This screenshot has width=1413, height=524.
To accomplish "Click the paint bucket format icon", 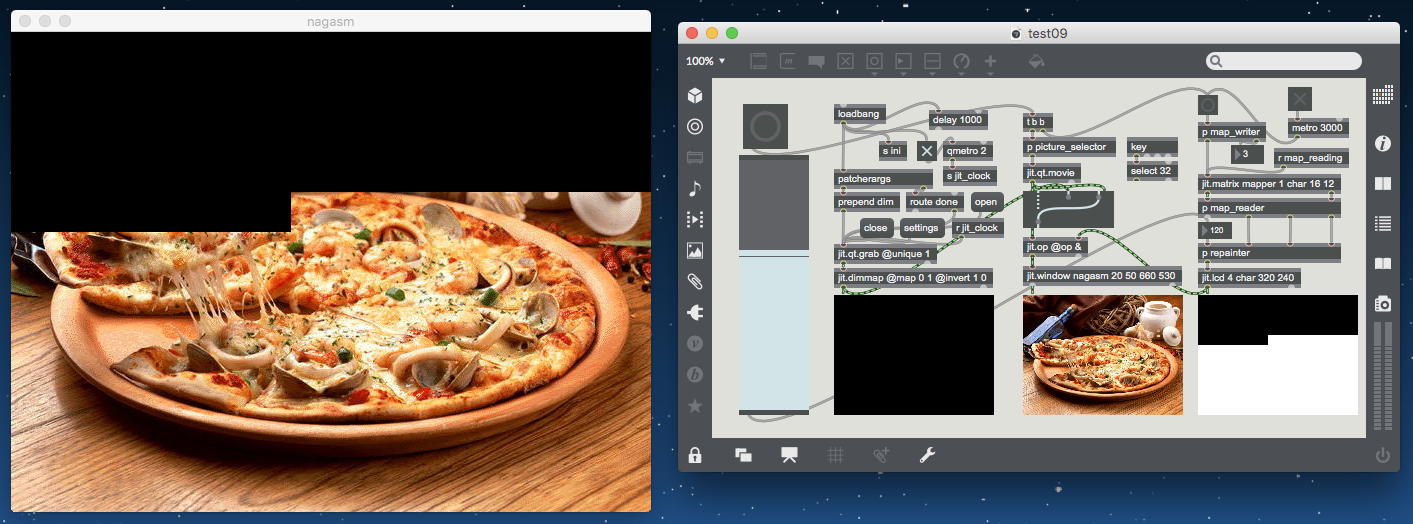I will click(x=1037, y=61).
